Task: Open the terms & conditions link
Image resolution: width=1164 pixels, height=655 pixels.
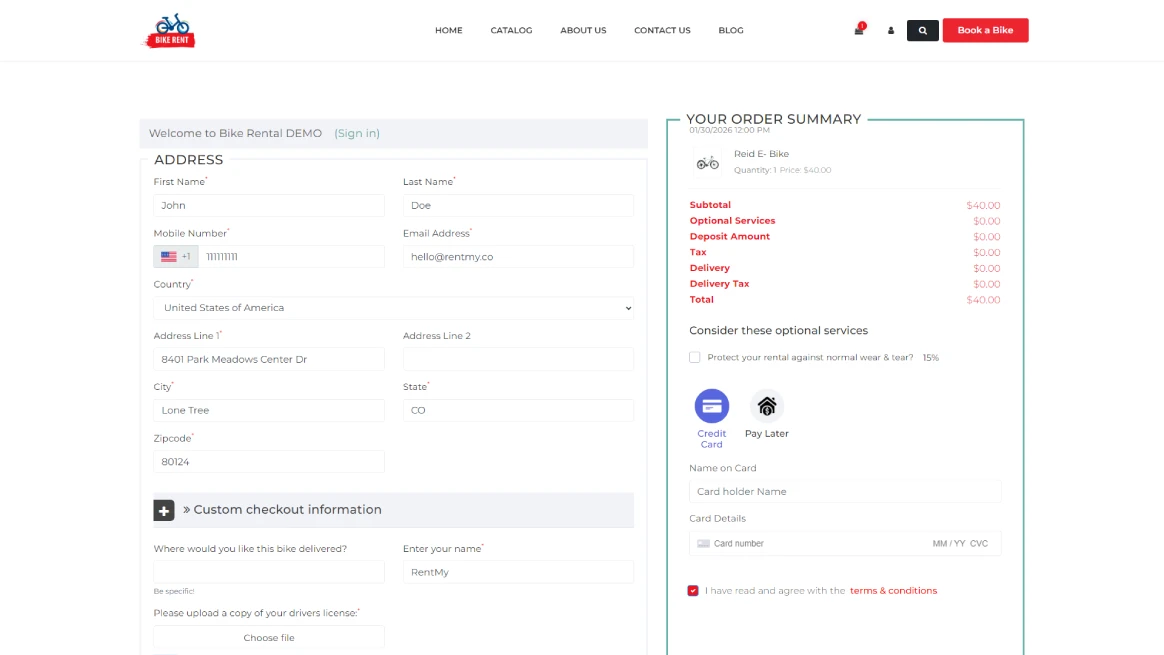Action: [x=893, y=590]
